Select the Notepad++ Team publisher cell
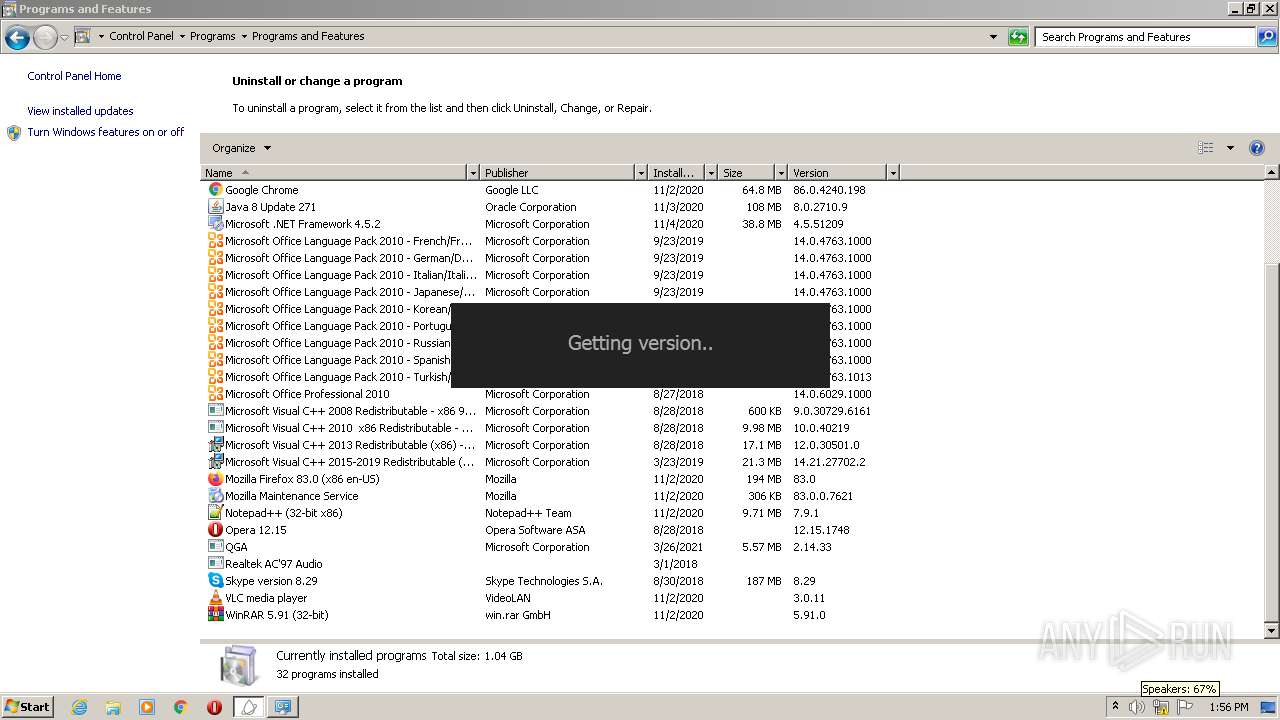The image size is (1280, 720). (x=528, y=513)
